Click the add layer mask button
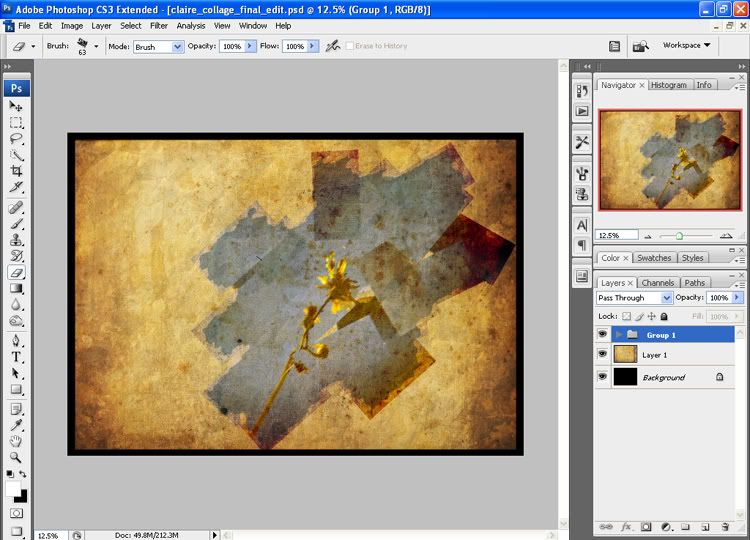 tap(646, 527)
